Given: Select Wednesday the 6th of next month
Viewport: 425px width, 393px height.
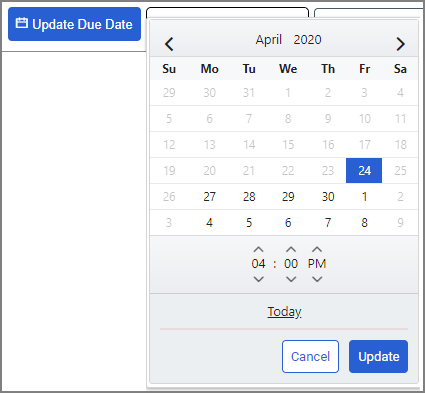Looking at the screenshot, I should 288,223.
